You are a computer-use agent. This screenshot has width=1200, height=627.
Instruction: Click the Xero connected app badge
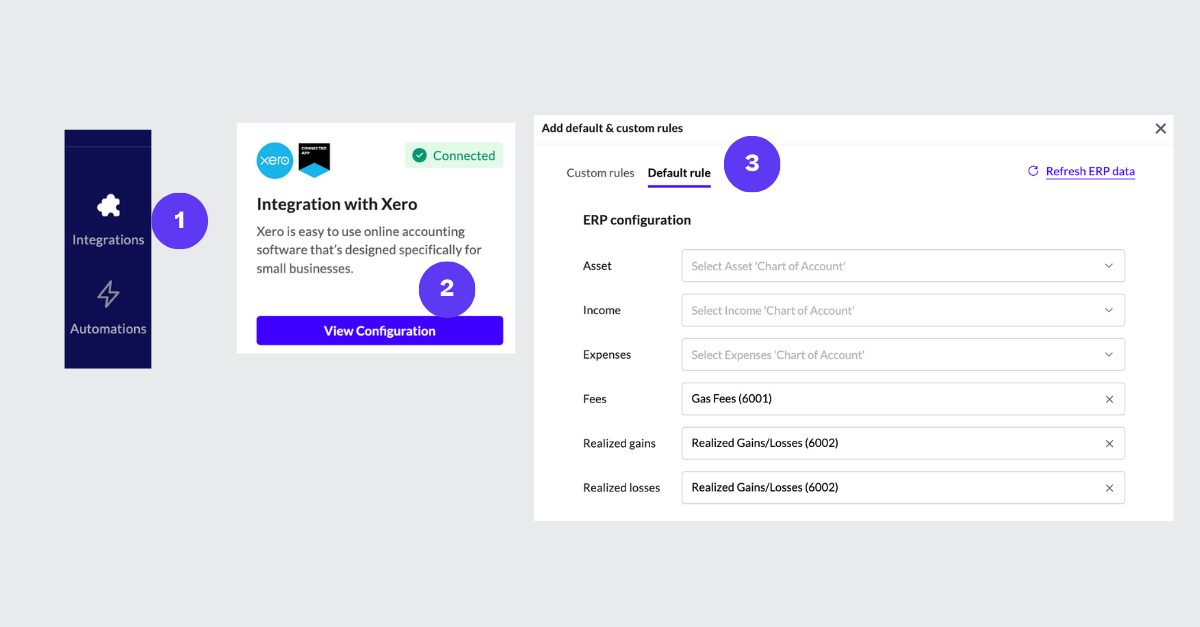(x=314, y=160)
